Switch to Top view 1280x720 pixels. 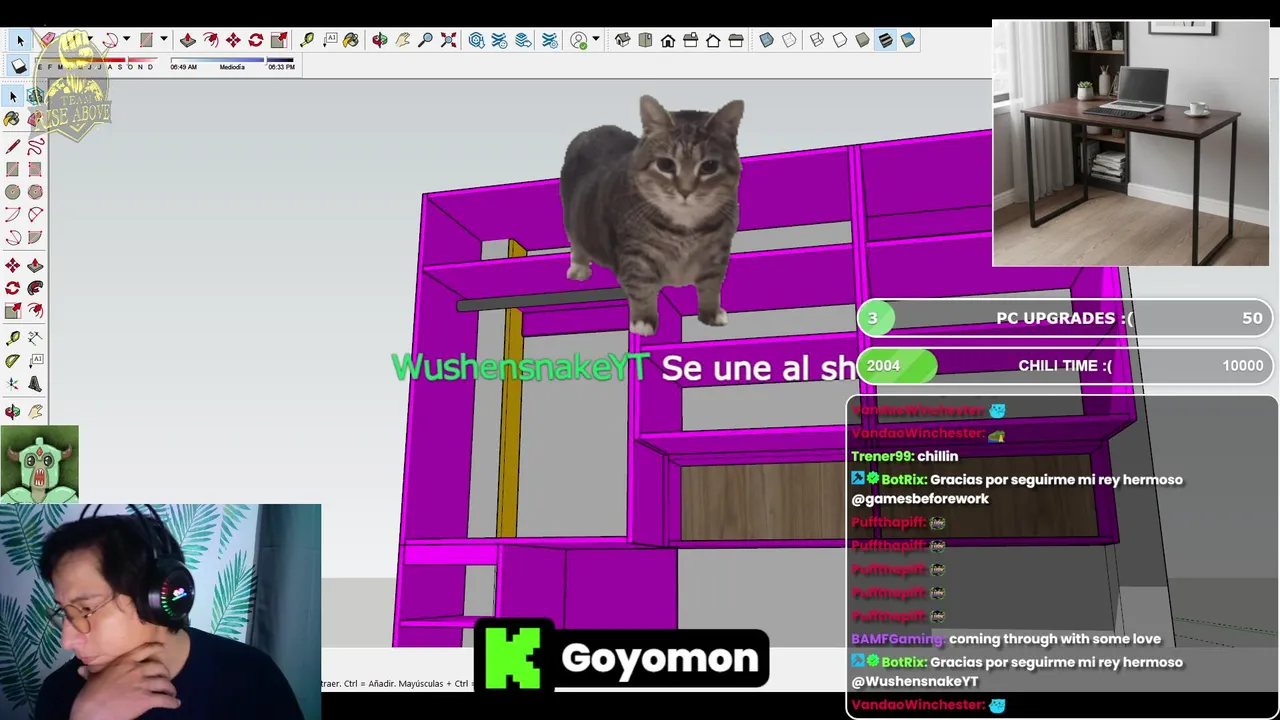pyautogui.click(x=645, y=40)
